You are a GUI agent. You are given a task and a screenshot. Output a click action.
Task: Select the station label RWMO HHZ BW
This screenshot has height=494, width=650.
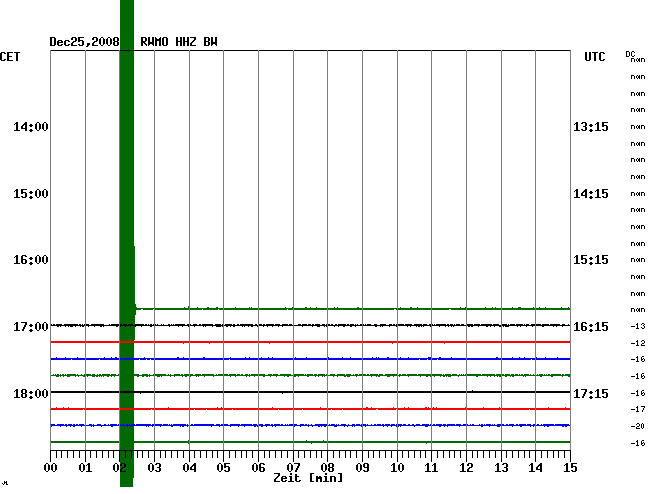179,42
